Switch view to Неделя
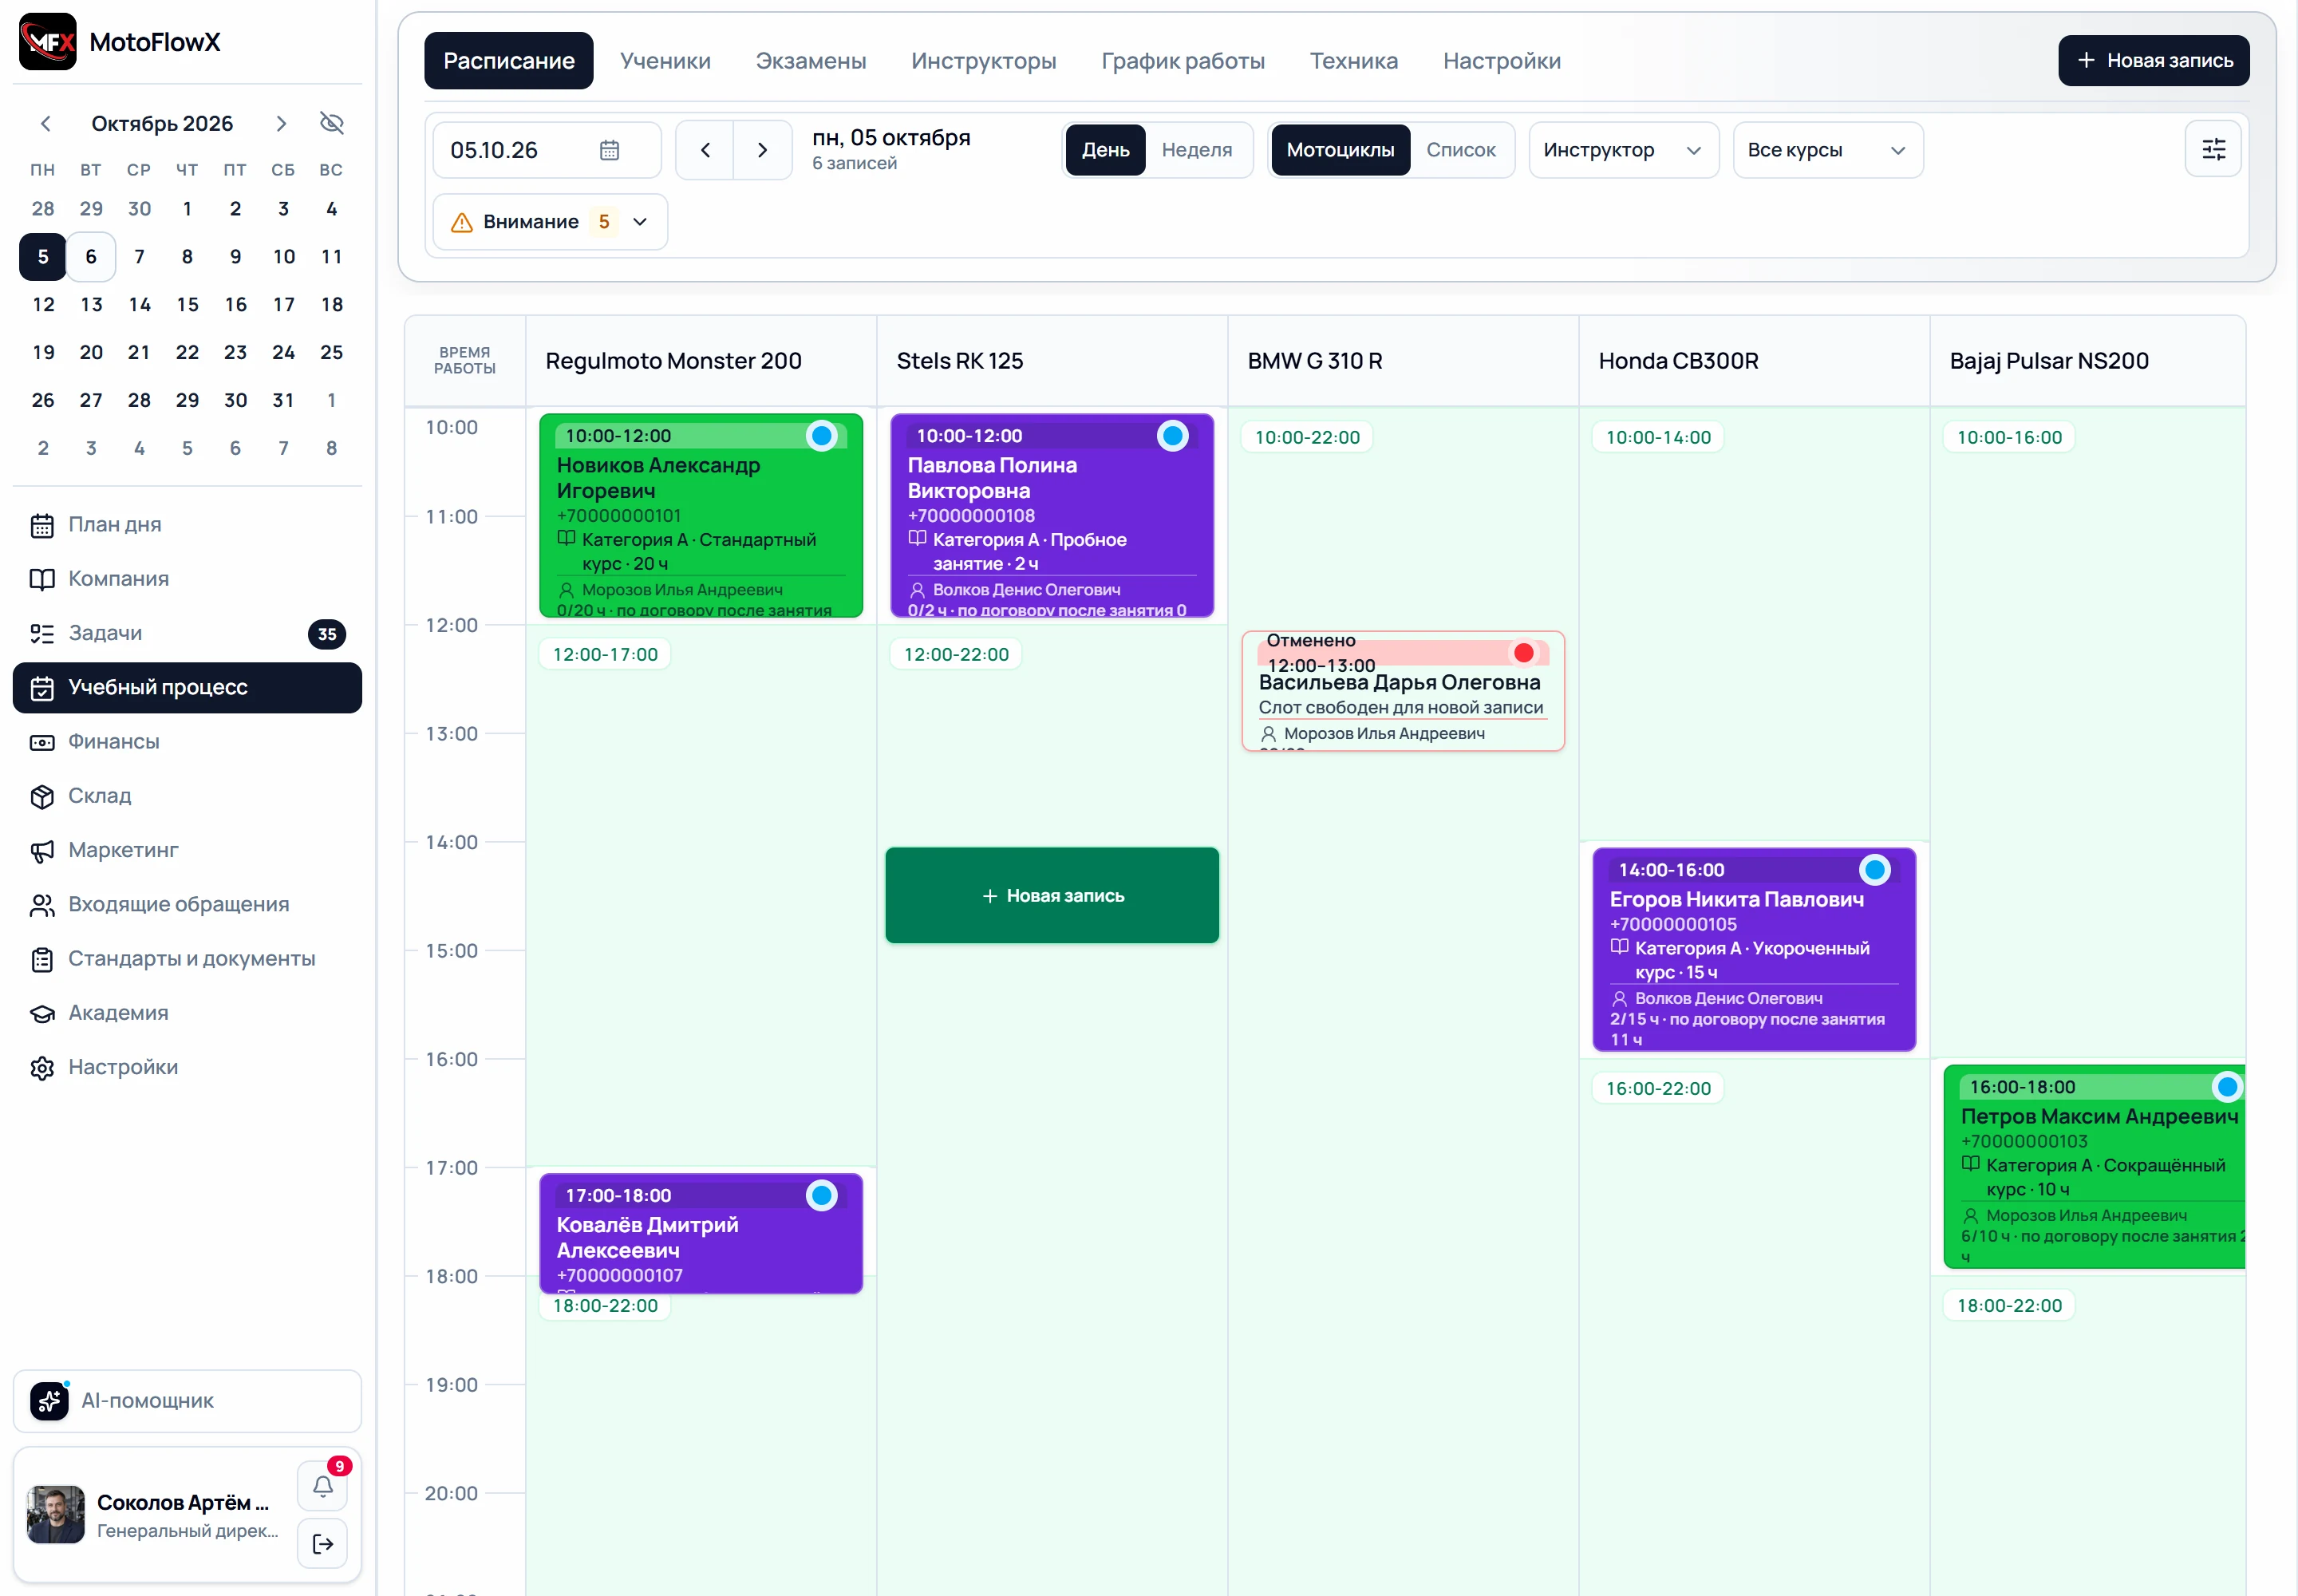2298x1596 pixels. click(x=1196, y=150)
